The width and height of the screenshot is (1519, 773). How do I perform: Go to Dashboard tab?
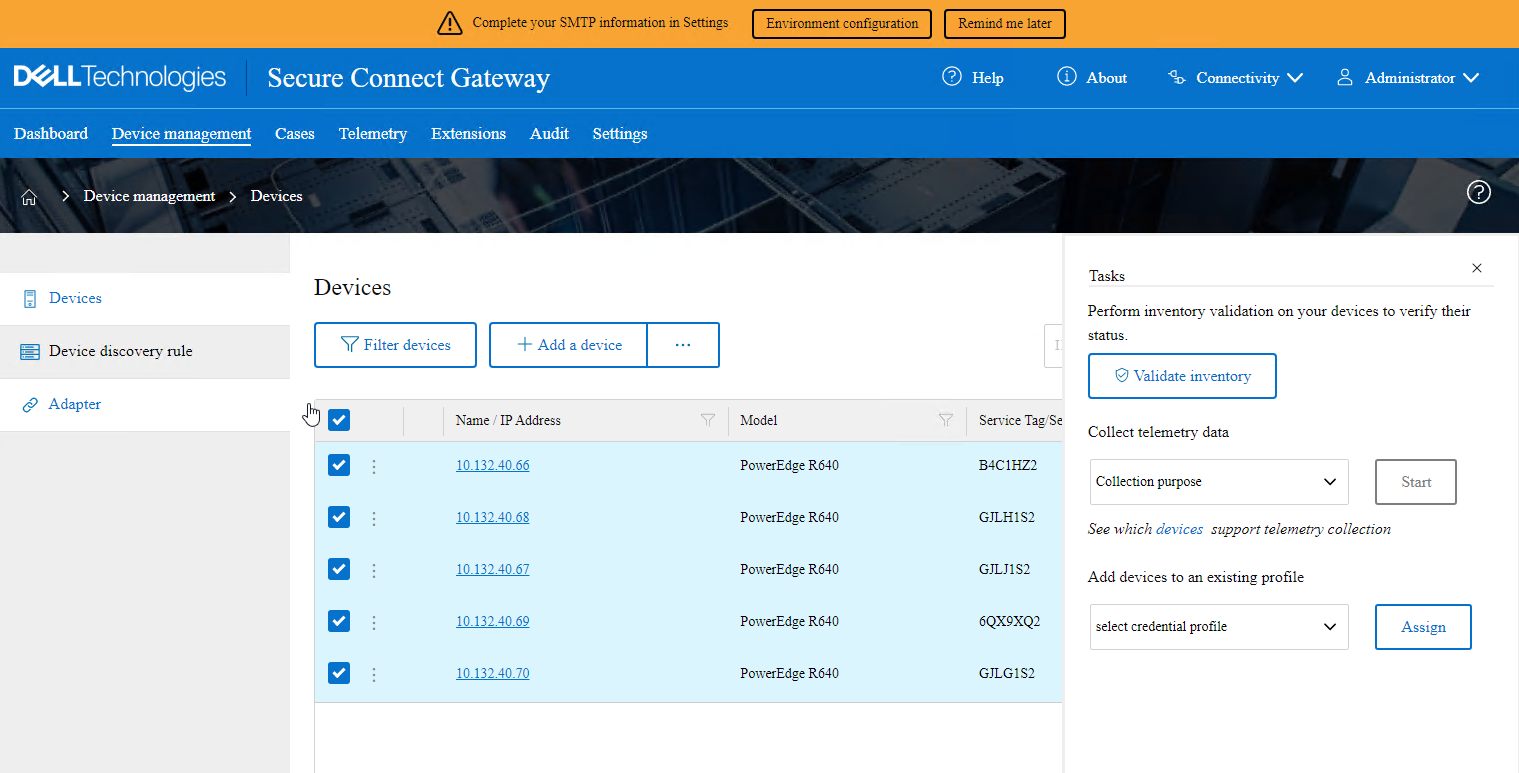[x=51, y=134]
